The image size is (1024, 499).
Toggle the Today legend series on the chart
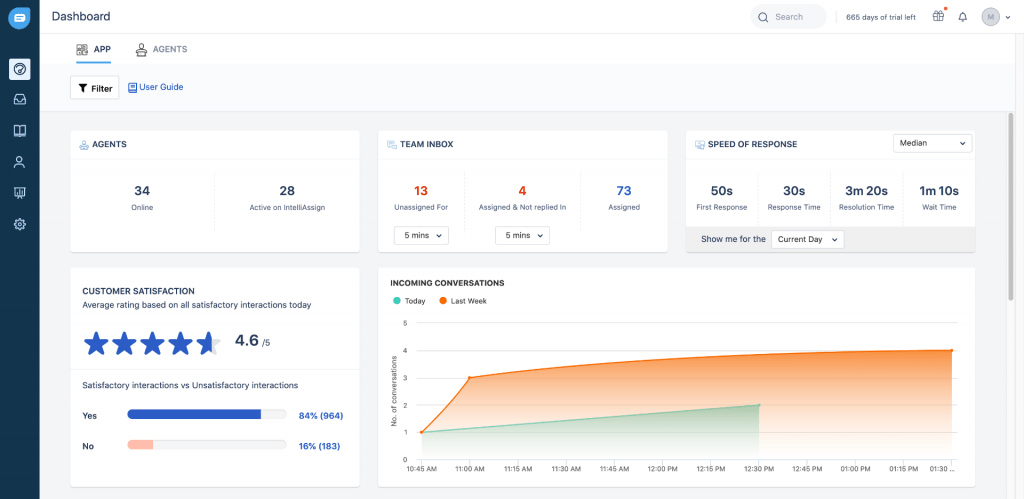[409, 301]
